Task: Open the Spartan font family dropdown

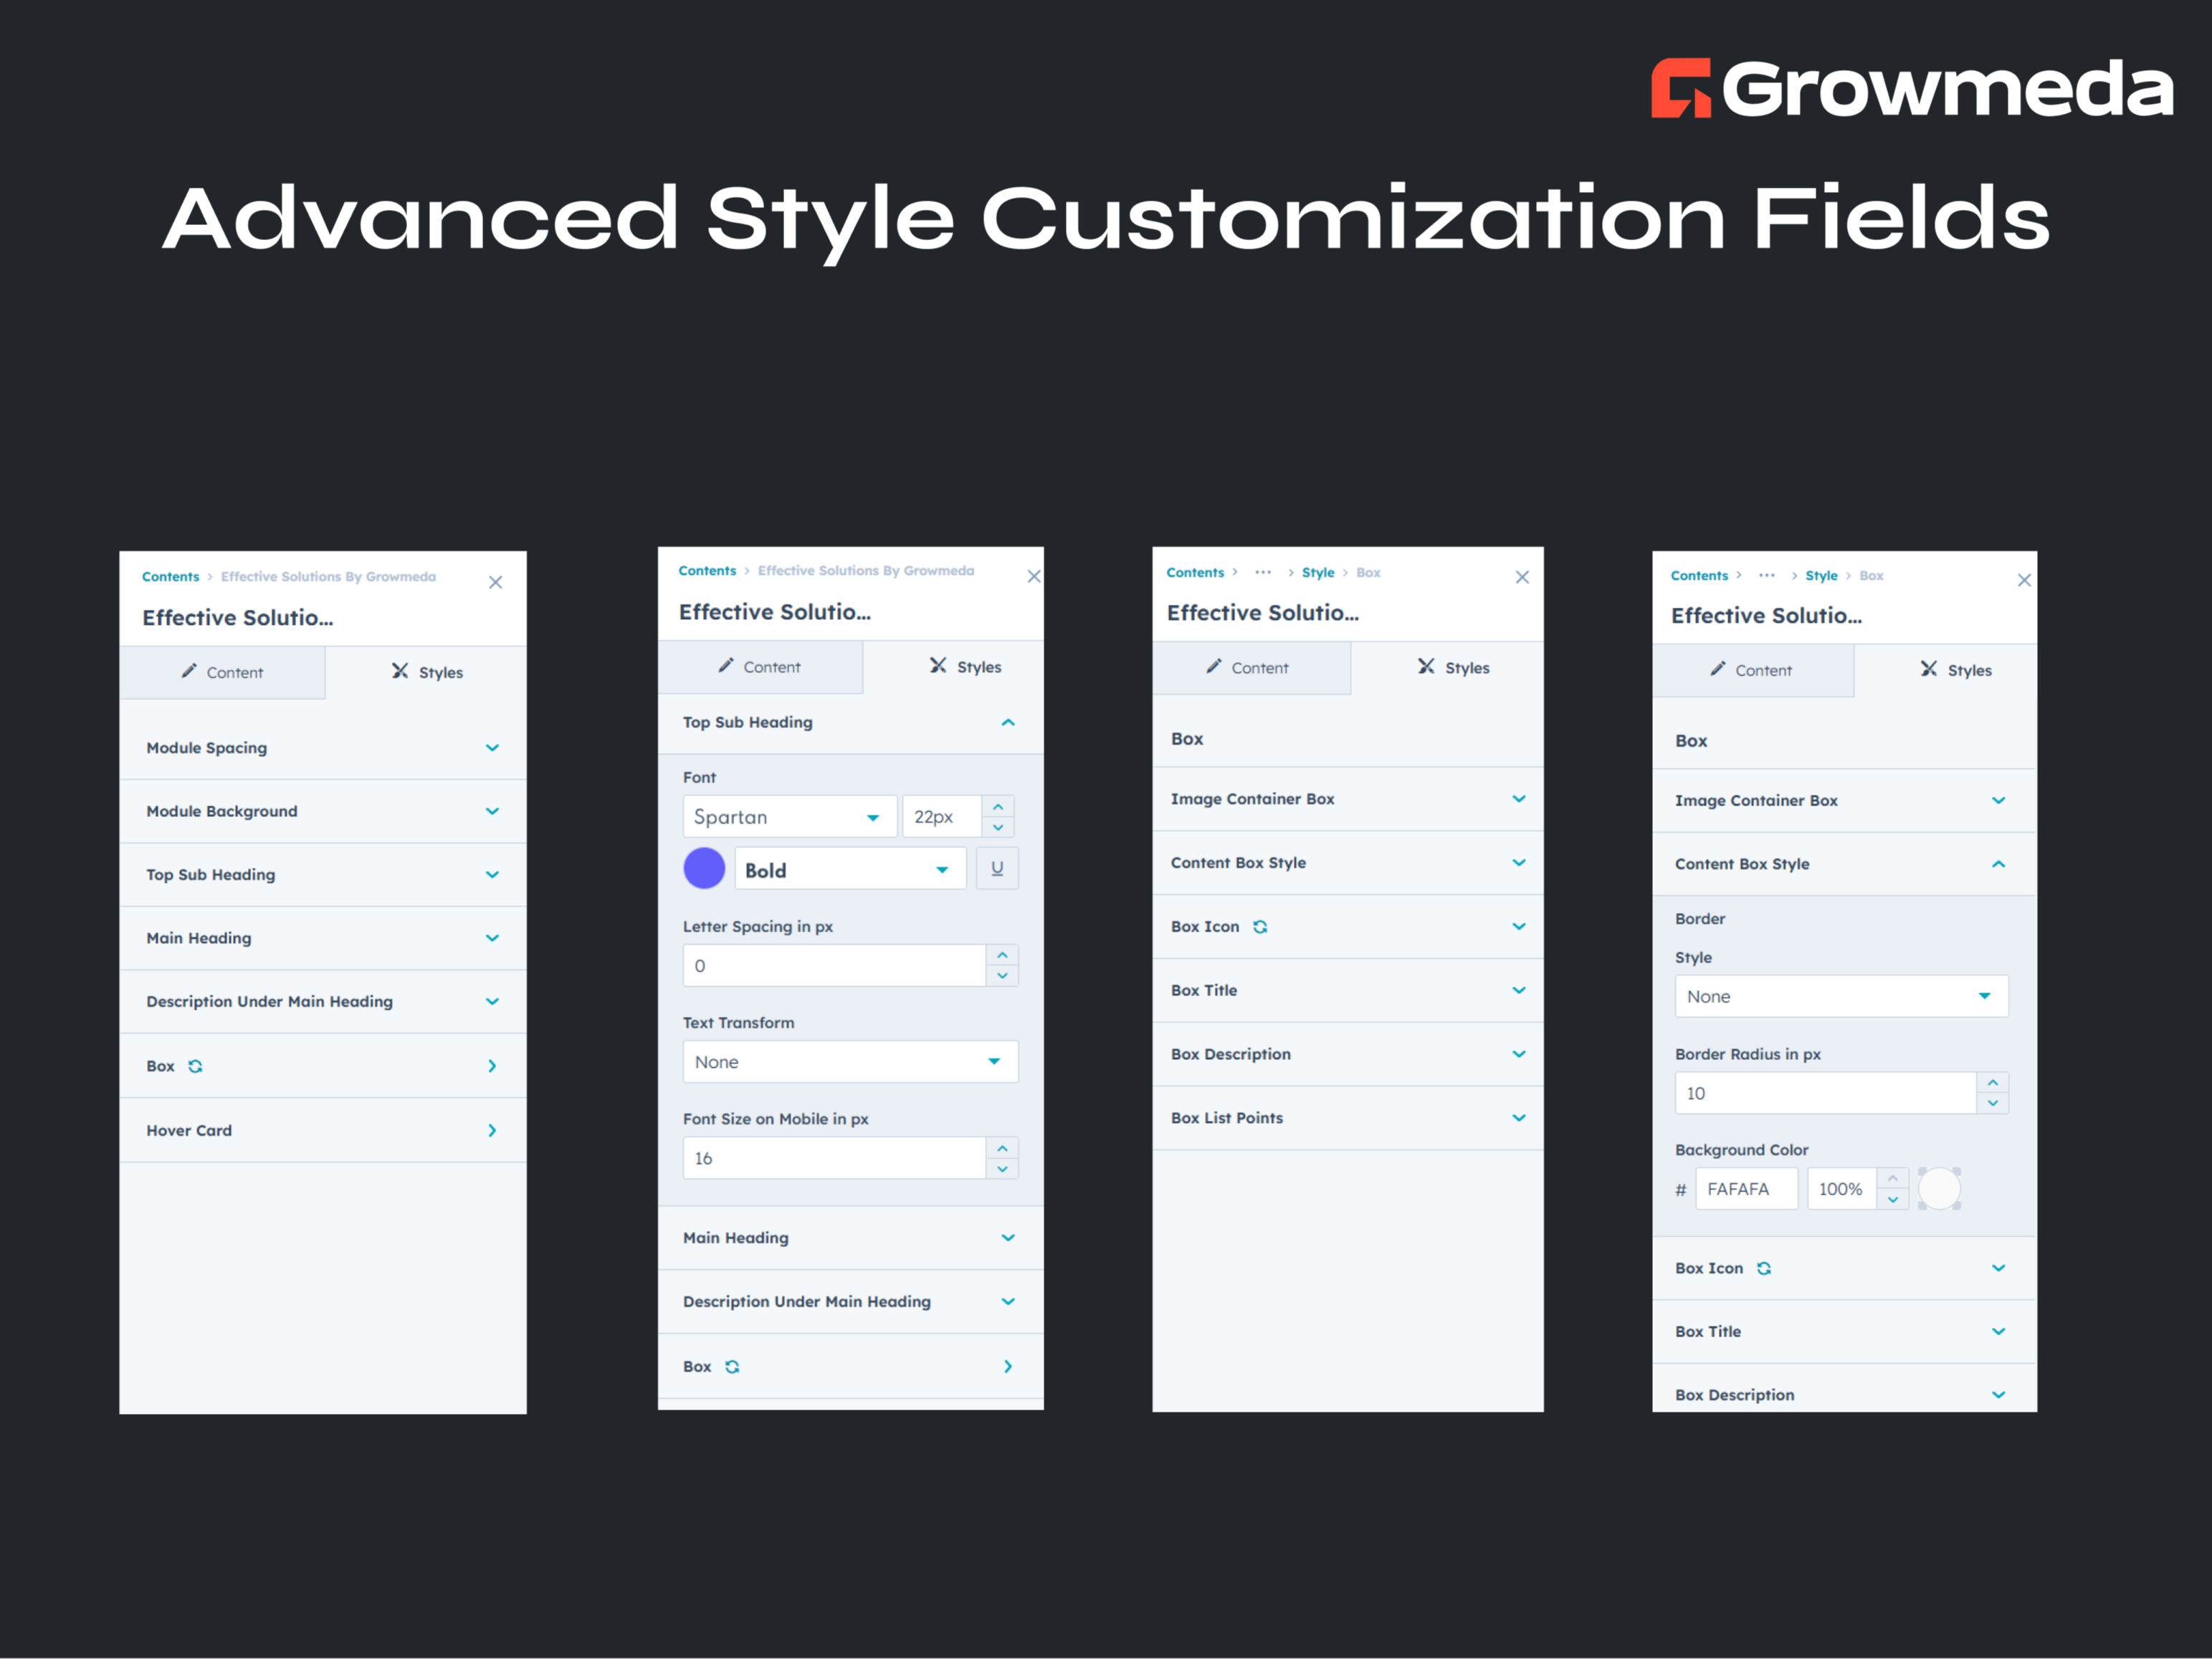Action: coord(790,816)
